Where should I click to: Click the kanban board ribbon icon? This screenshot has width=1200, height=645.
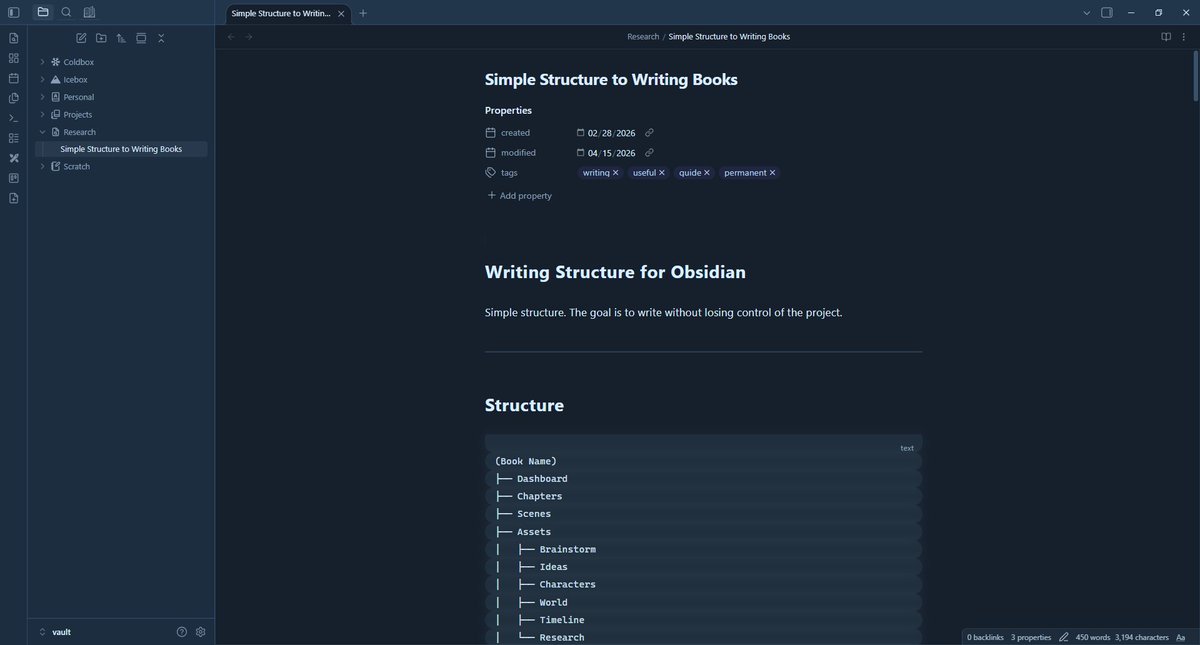click(14, 178)
